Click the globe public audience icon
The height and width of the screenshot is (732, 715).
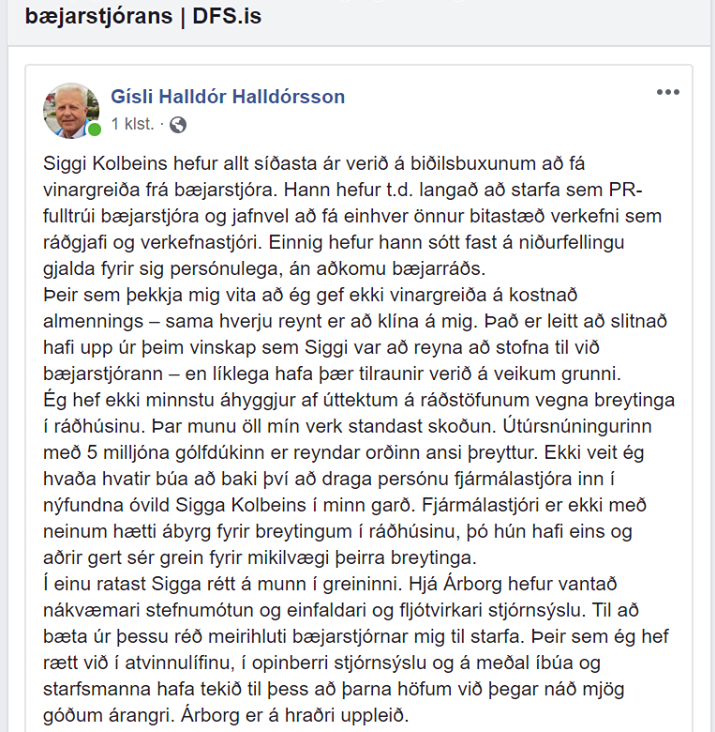tap(178, 125)
